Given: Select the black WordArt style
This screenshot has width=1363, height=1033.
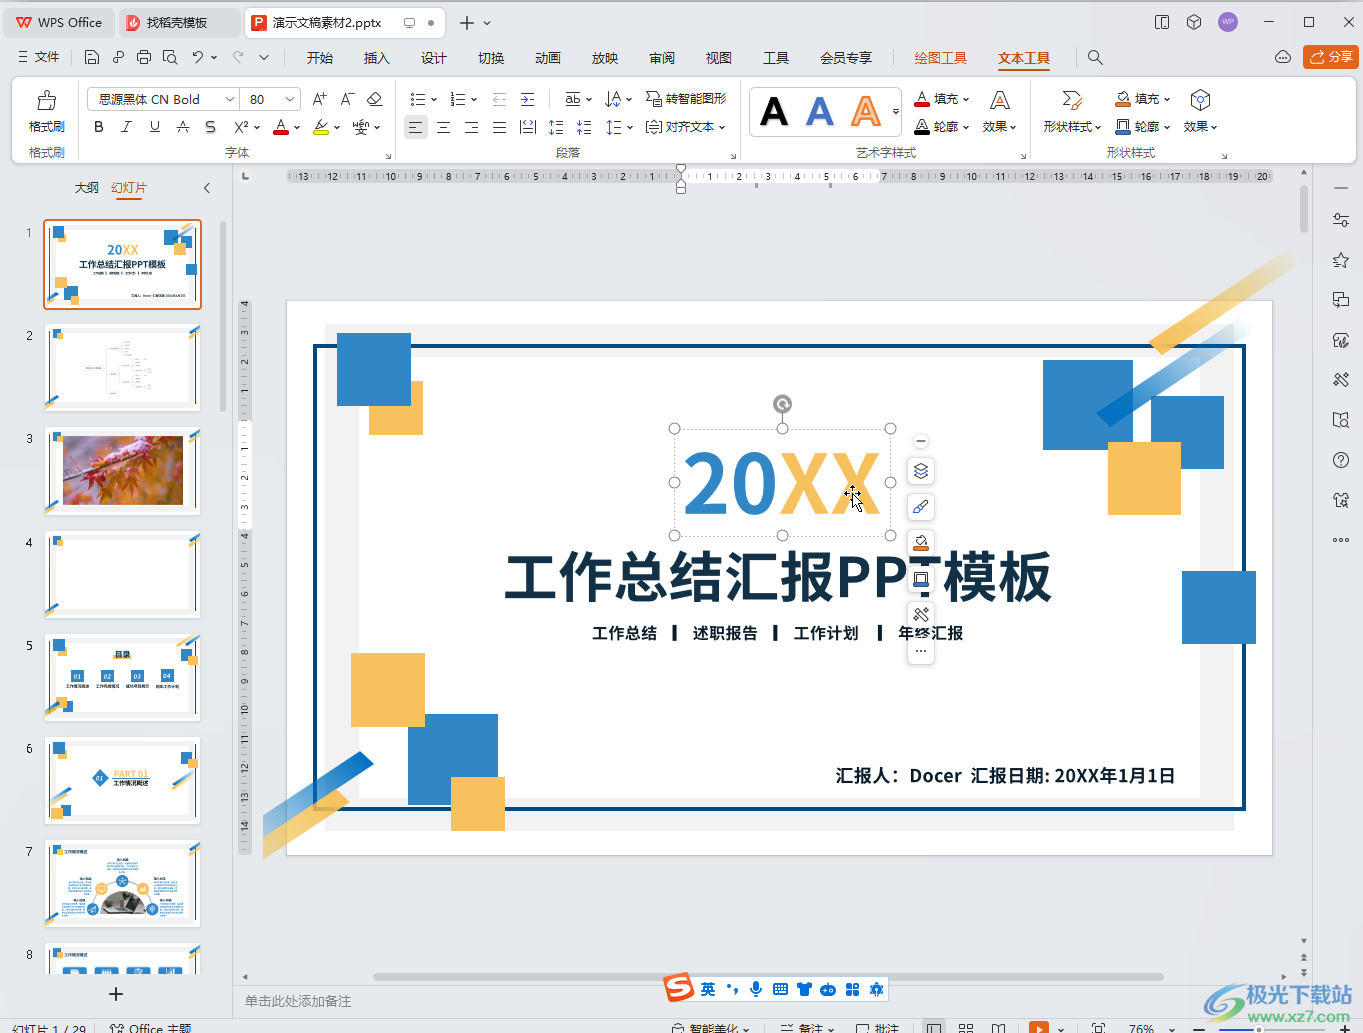Looking at the screenshot, I should 774,111.
